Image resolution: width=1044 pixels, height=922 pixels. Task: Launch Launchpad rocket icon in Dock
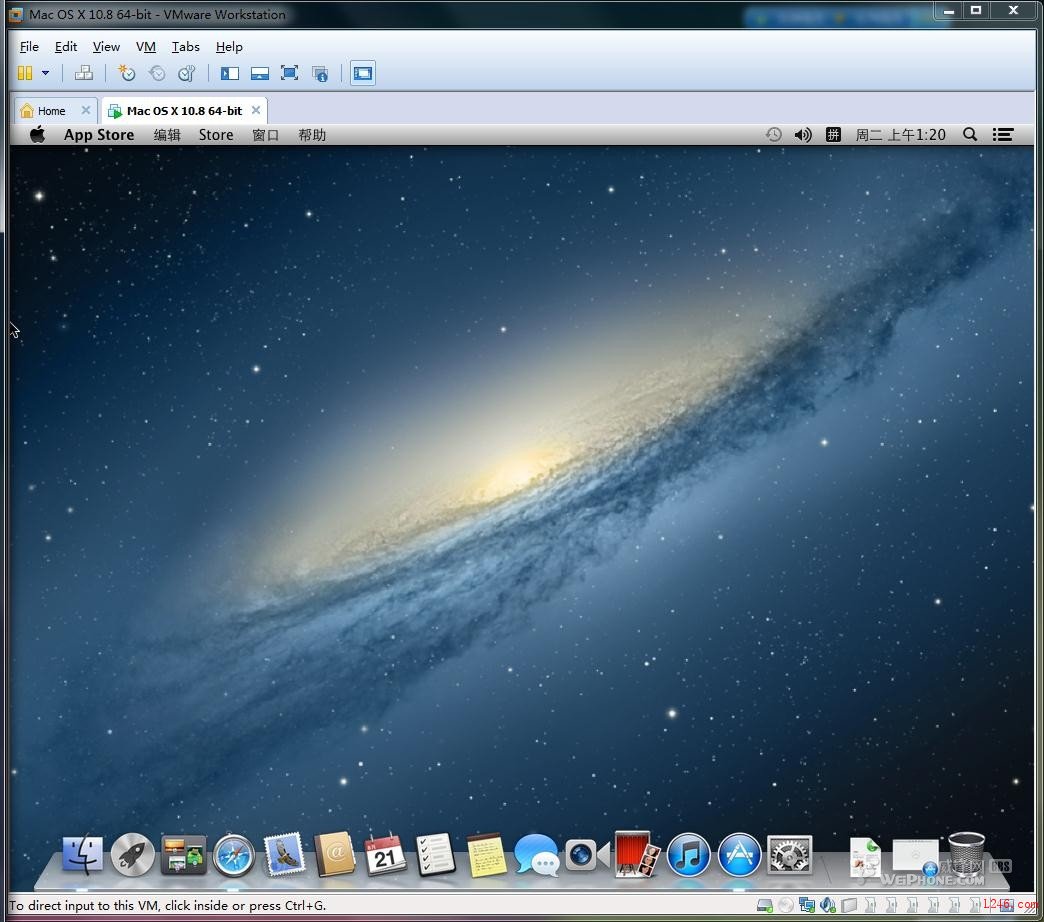132,855
